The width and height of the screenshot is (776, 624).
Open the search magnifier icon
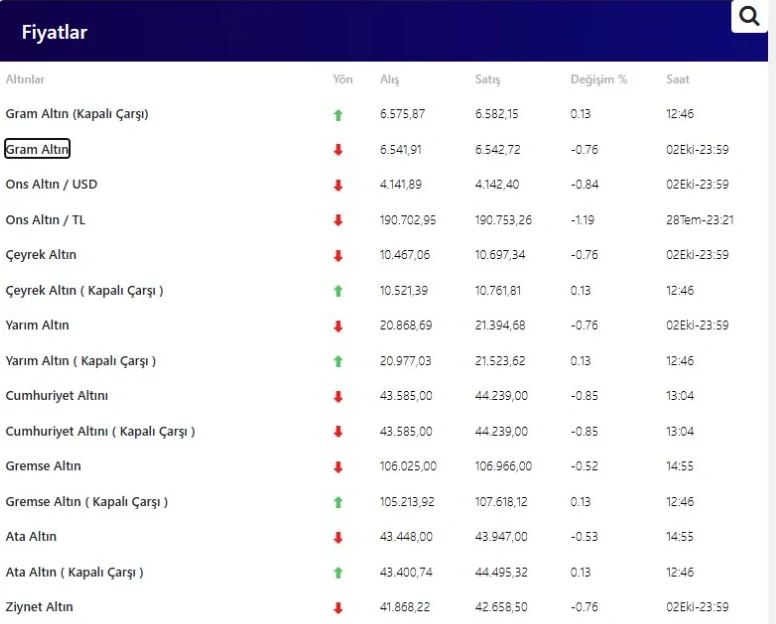(749, 16)
